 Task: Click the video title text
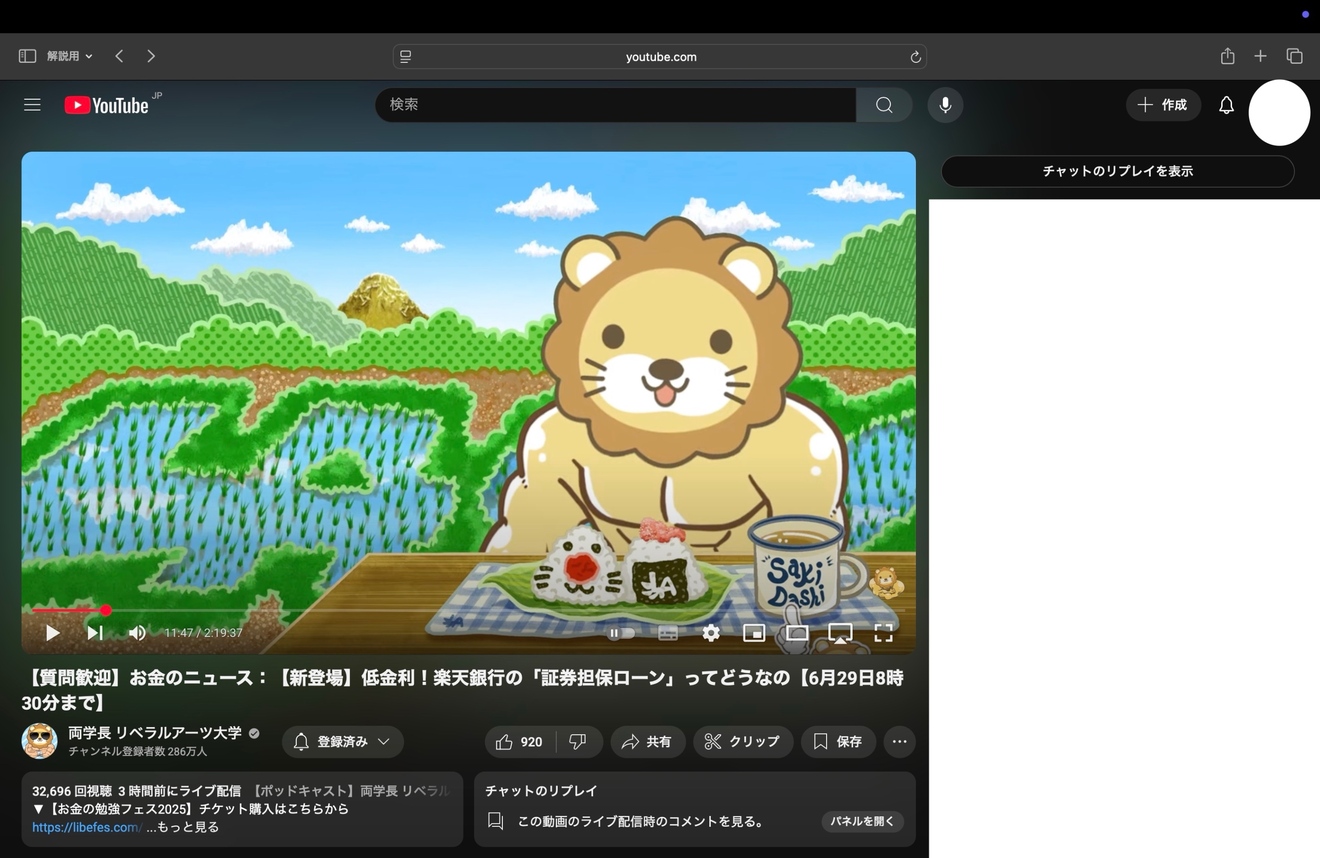[x=462, y=690]
